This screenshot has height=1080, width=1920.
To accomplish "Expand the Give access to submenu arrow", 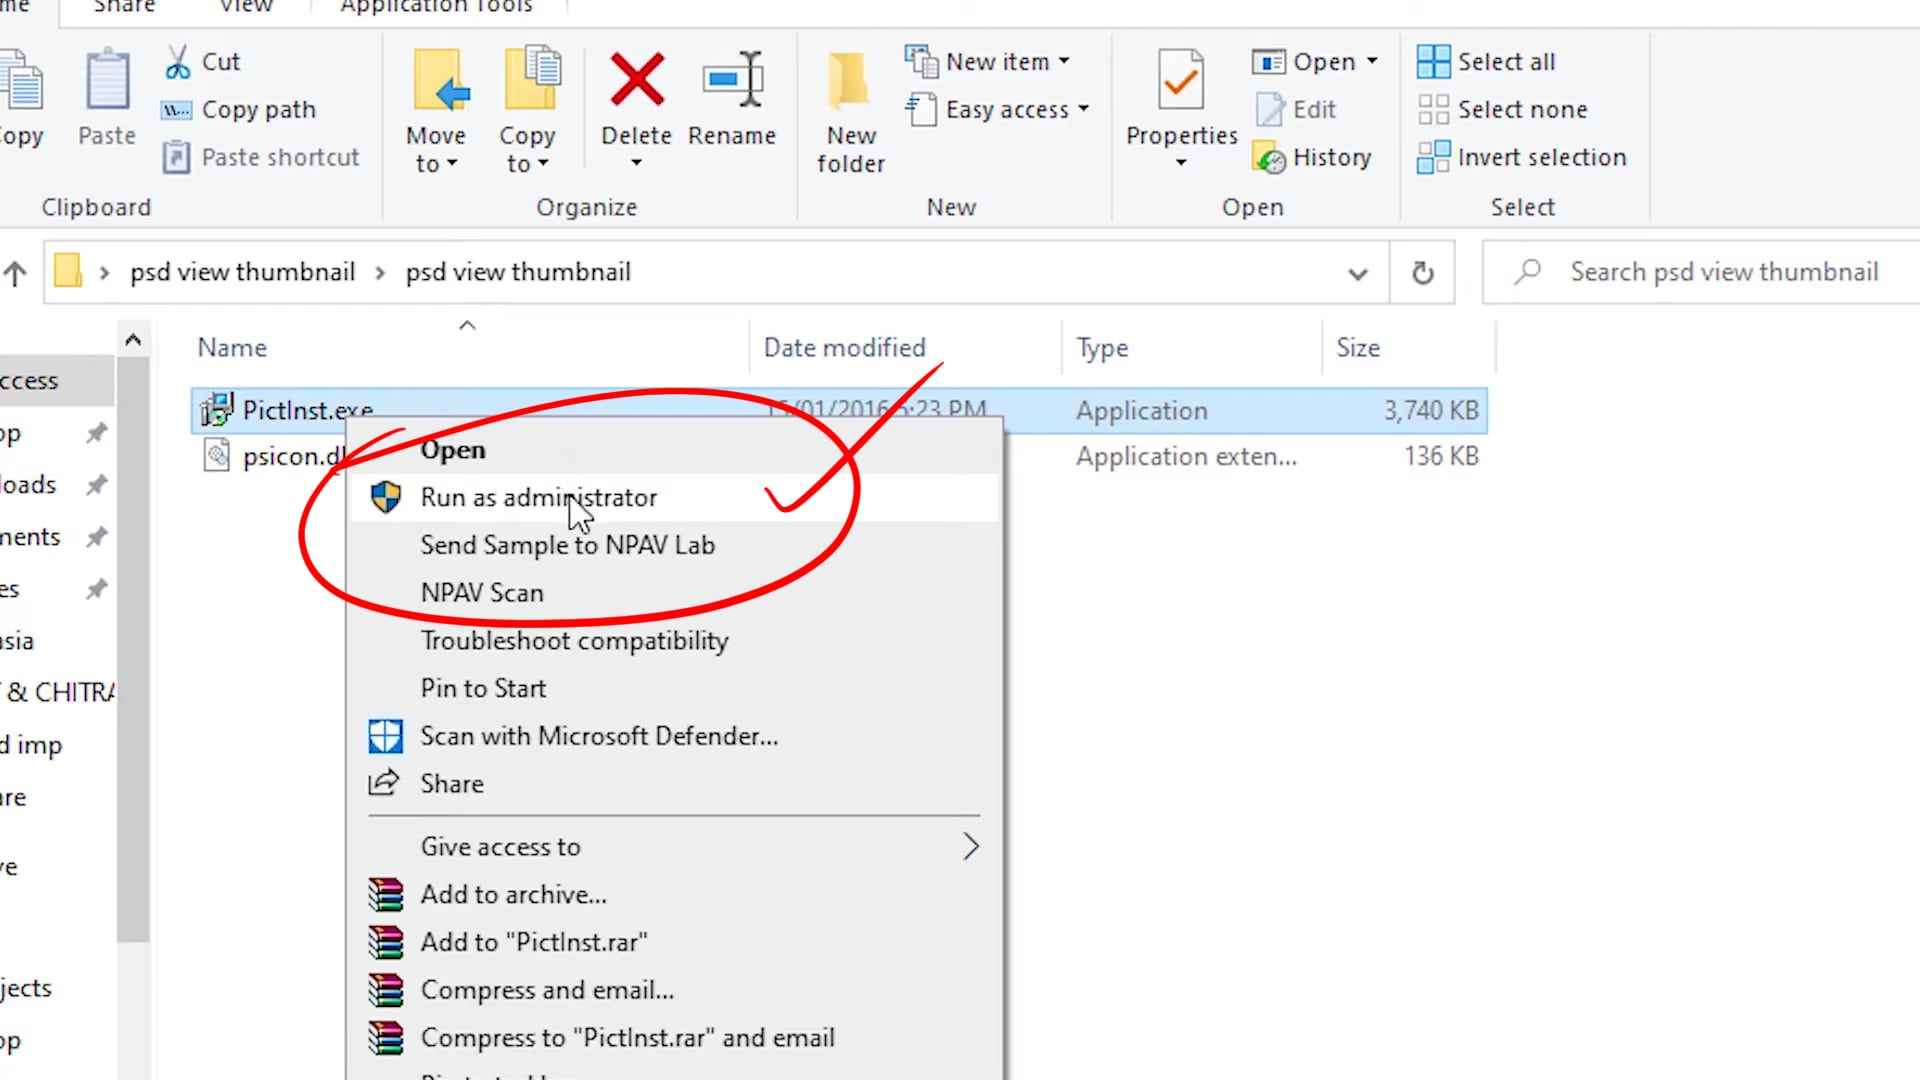I will (x=970, y=847).
